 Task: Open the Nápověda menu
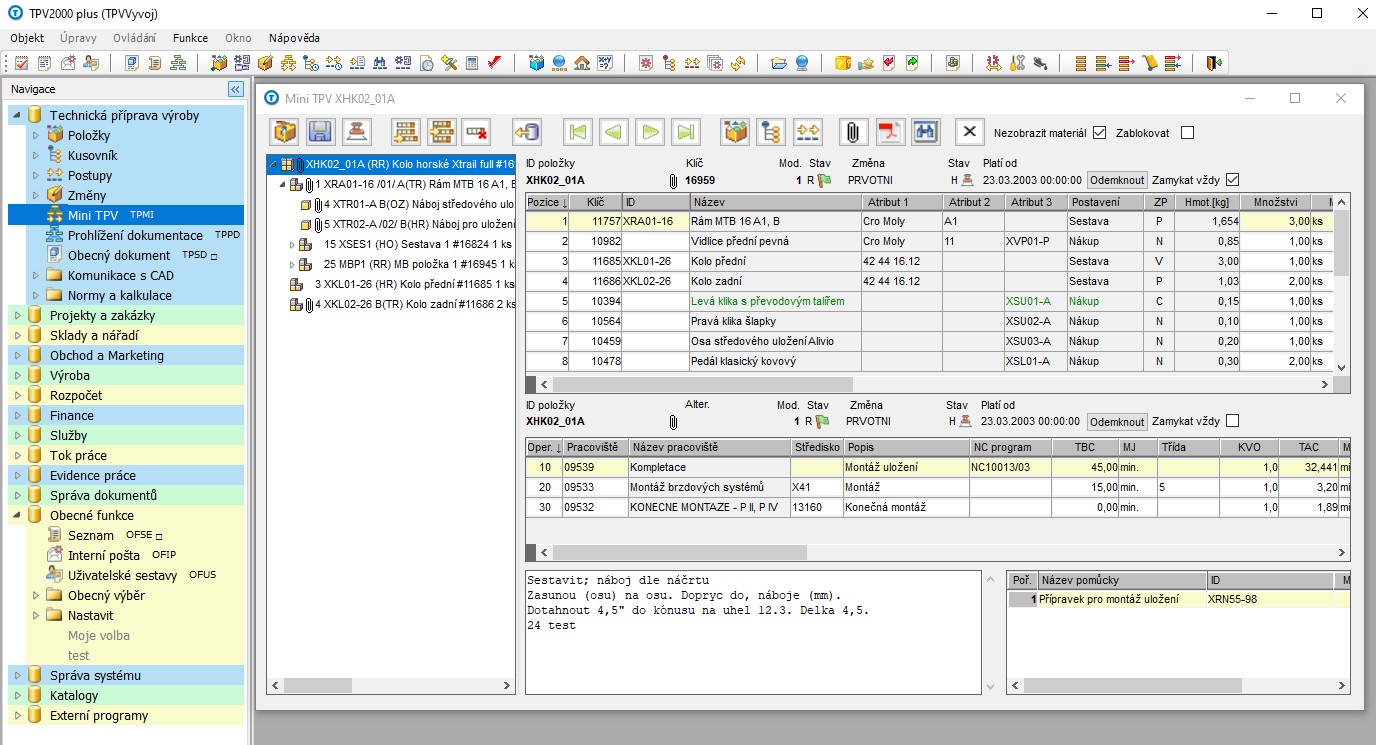(294, 38)
